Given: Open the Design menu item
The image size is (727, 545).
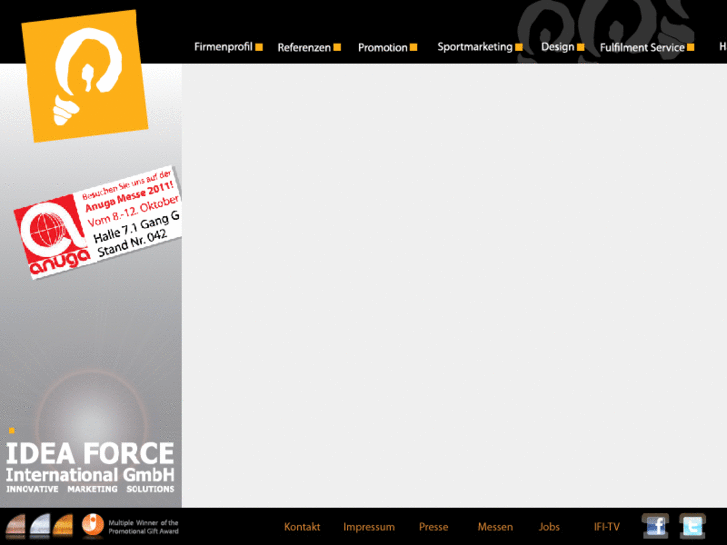Looking at the screenshot, I should tap(562, 47).
